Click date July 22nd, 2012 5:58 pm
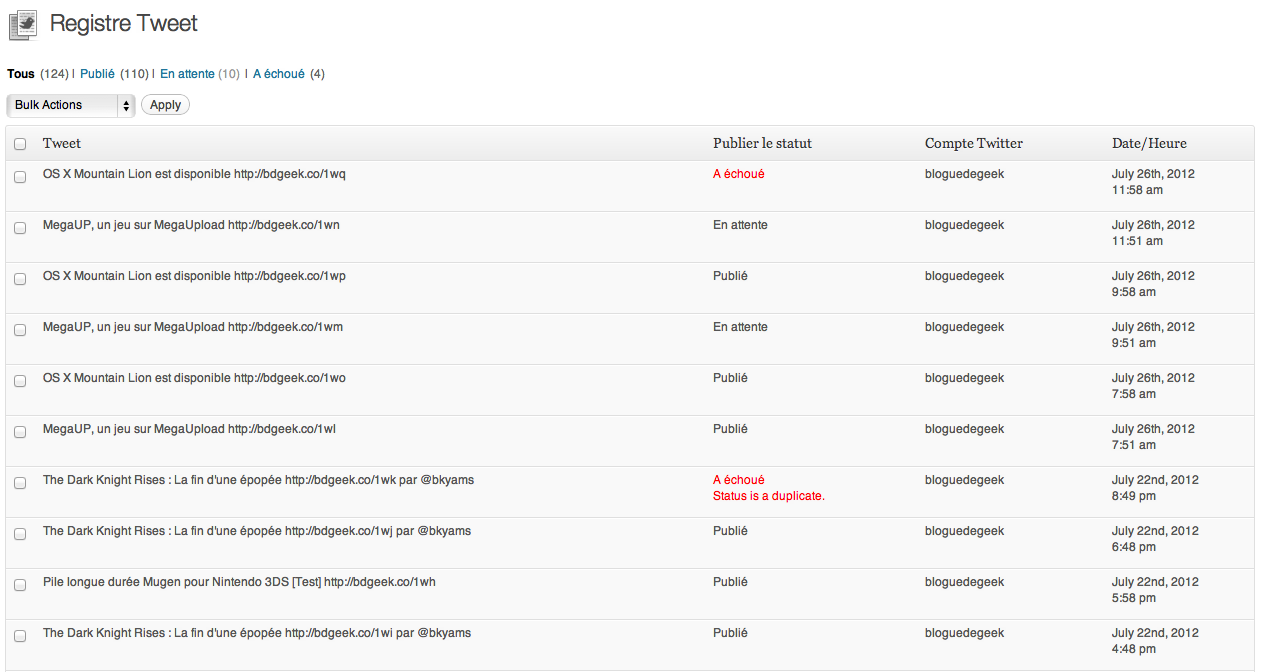 click(x=1155, y=590)
